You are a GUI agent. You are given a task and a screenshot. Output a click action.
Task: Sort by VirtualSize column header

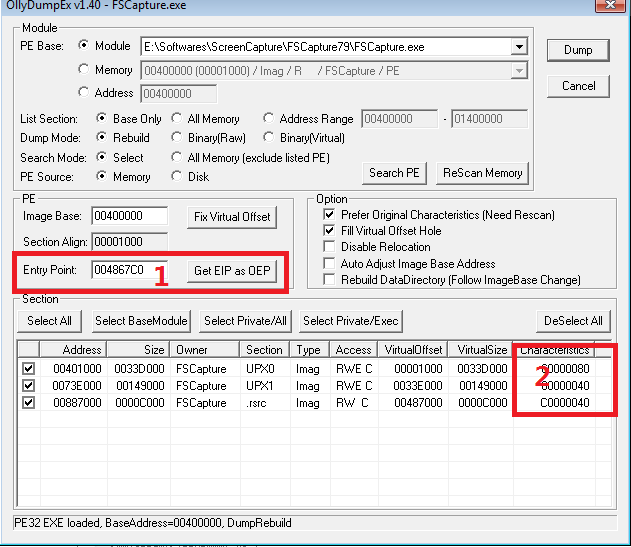480,349
